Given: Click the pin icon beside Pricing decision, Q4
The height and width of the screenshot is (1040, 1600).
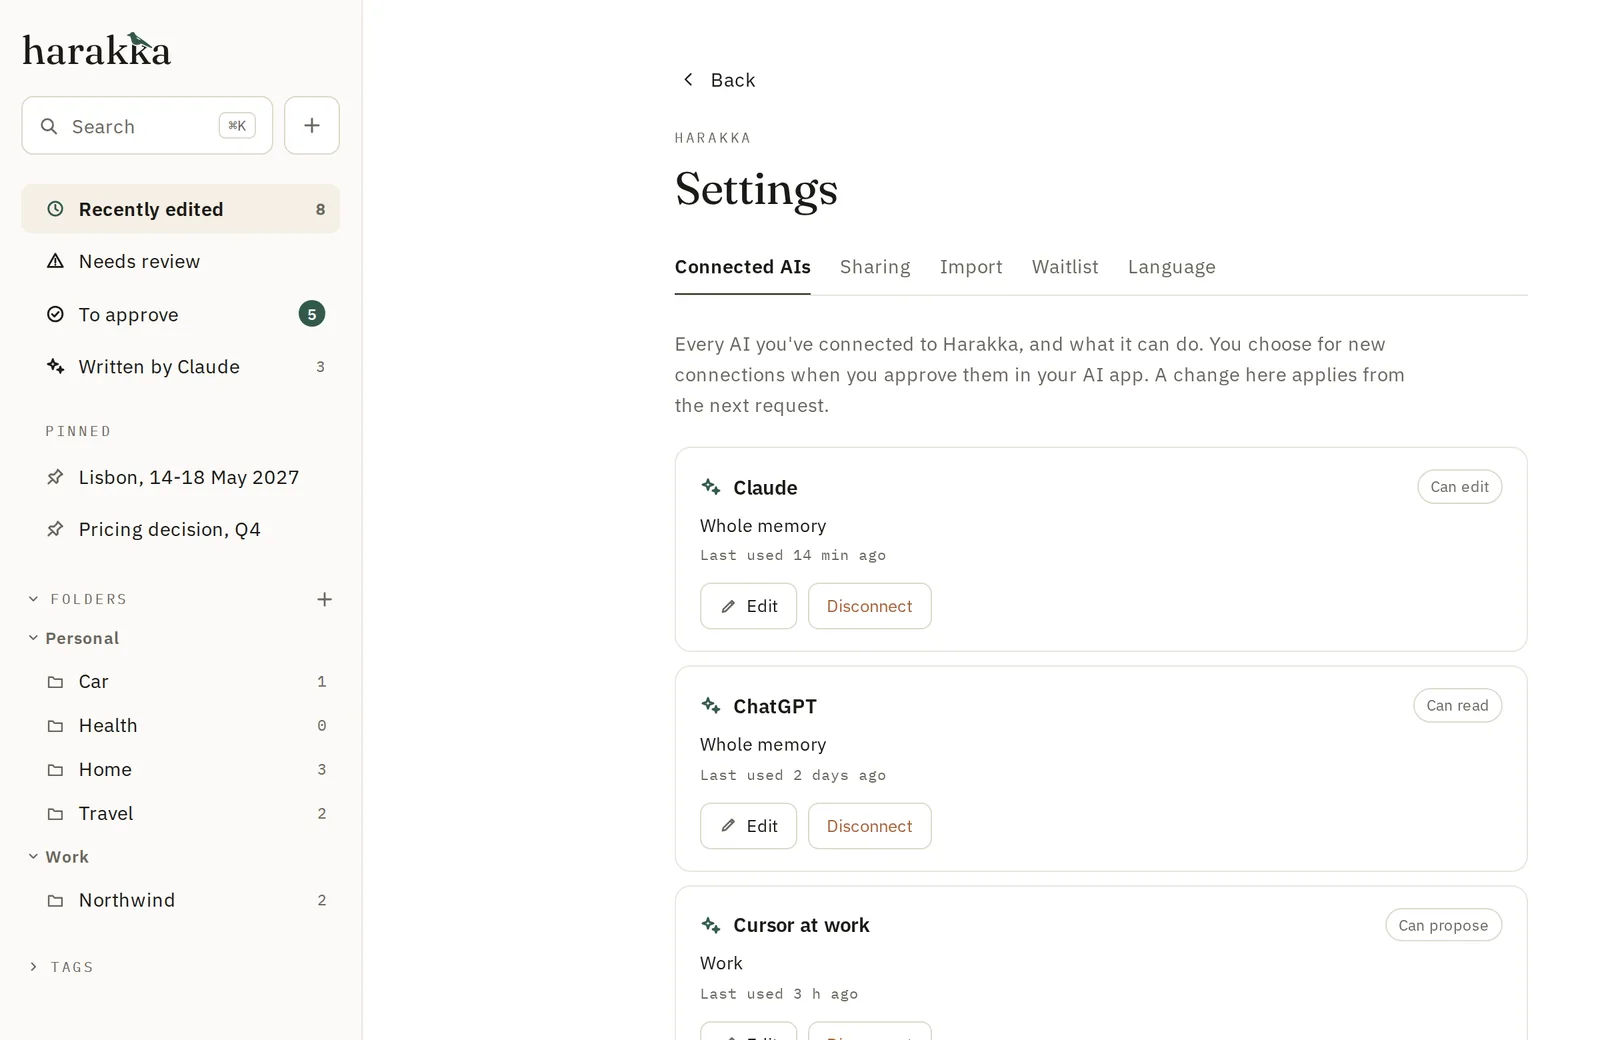Looking at the screenshot, I should (x=56, y=529).
